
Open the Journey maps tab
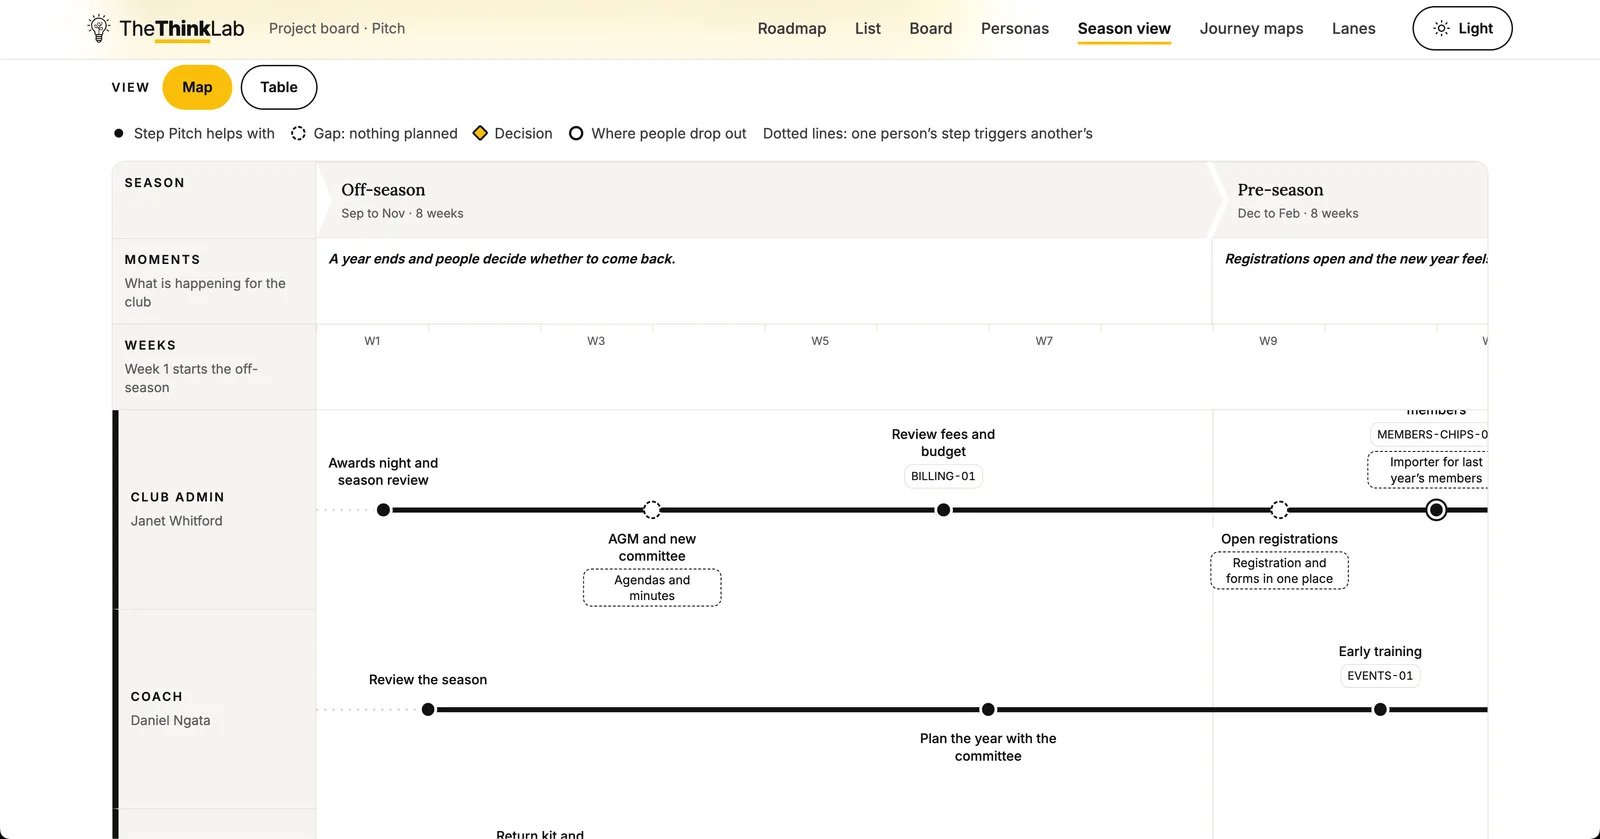1251,28
